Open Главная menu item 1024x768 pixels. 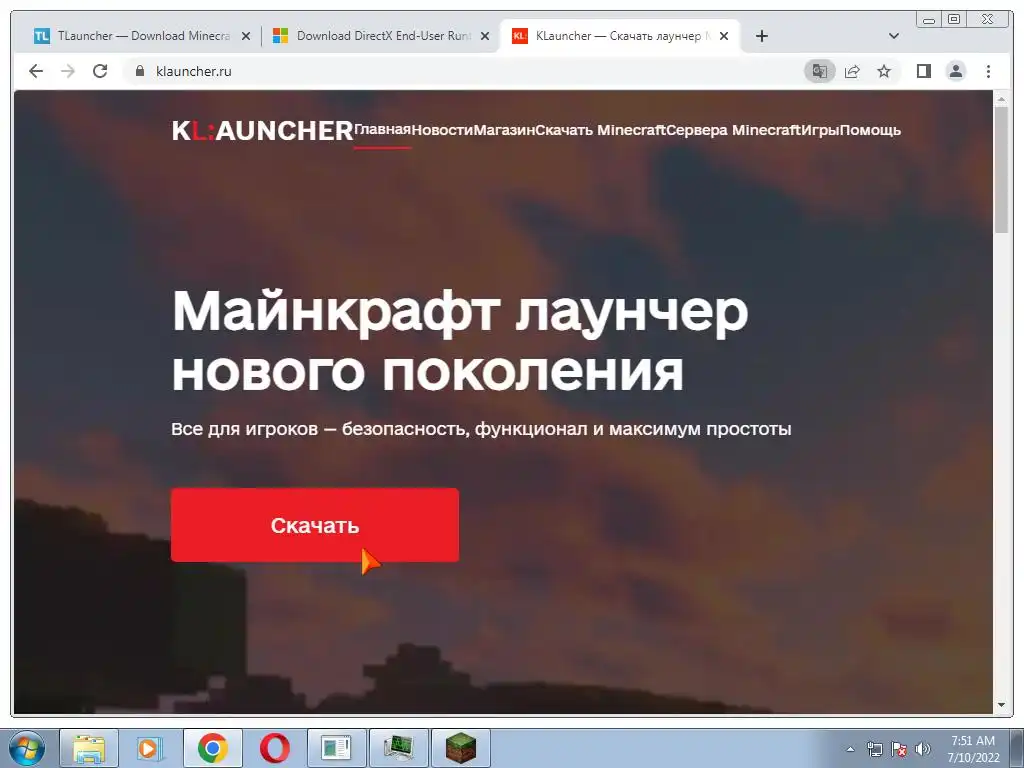point(382,129)
